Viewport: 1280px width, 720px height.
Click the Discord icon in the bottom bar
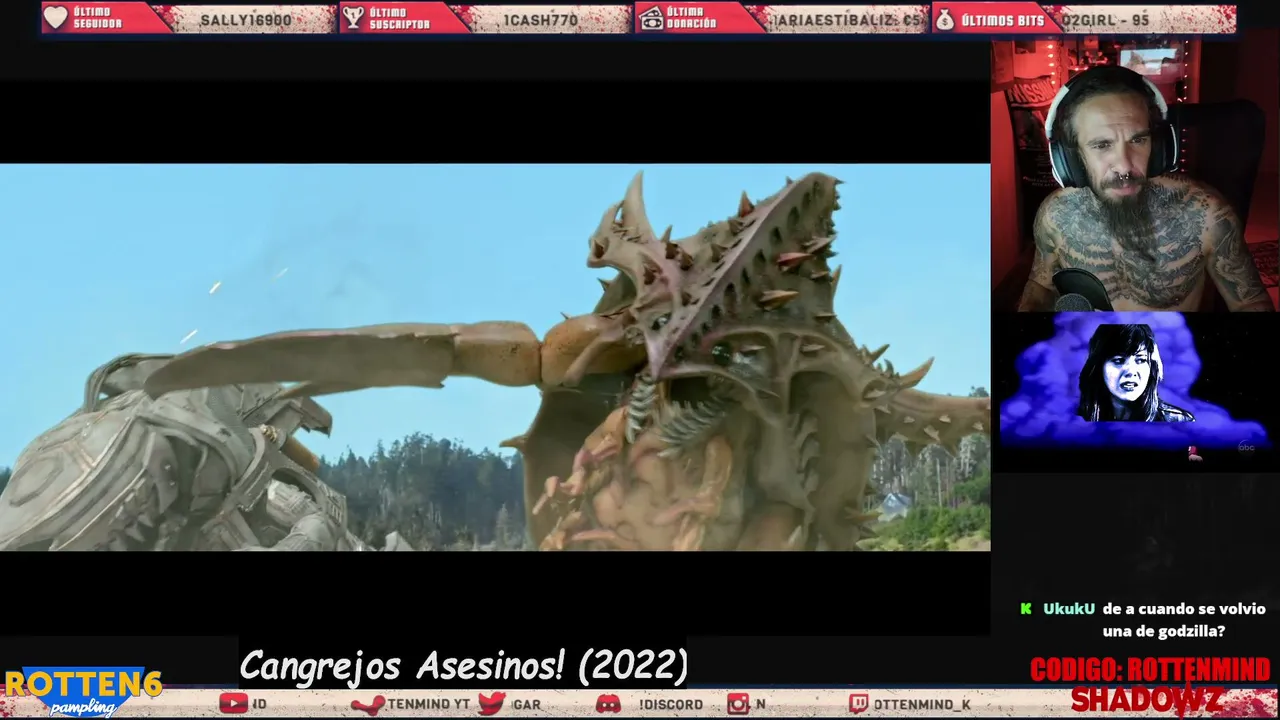[608, 704]
